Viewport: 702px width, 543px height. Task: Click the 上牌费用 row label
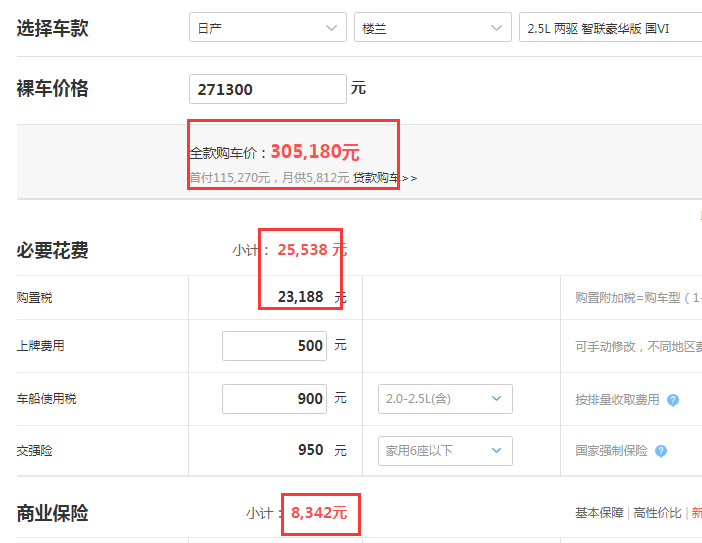pos(40,346)
